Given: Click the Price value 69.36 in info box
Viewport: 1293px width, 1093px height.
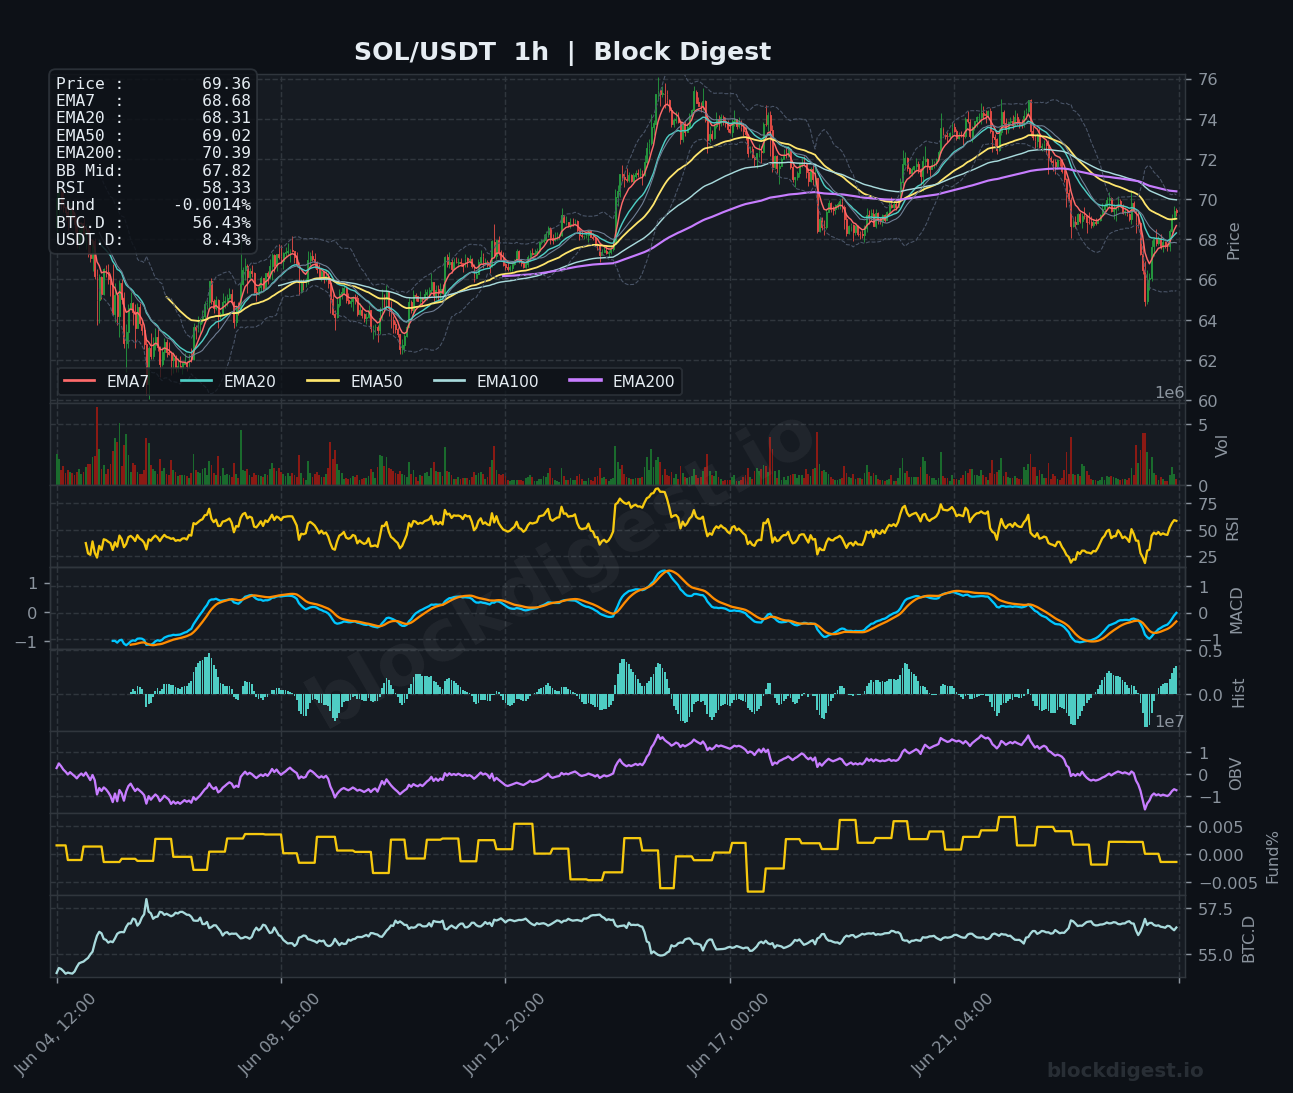Looking at the screenshot, I should coord(226,84).
